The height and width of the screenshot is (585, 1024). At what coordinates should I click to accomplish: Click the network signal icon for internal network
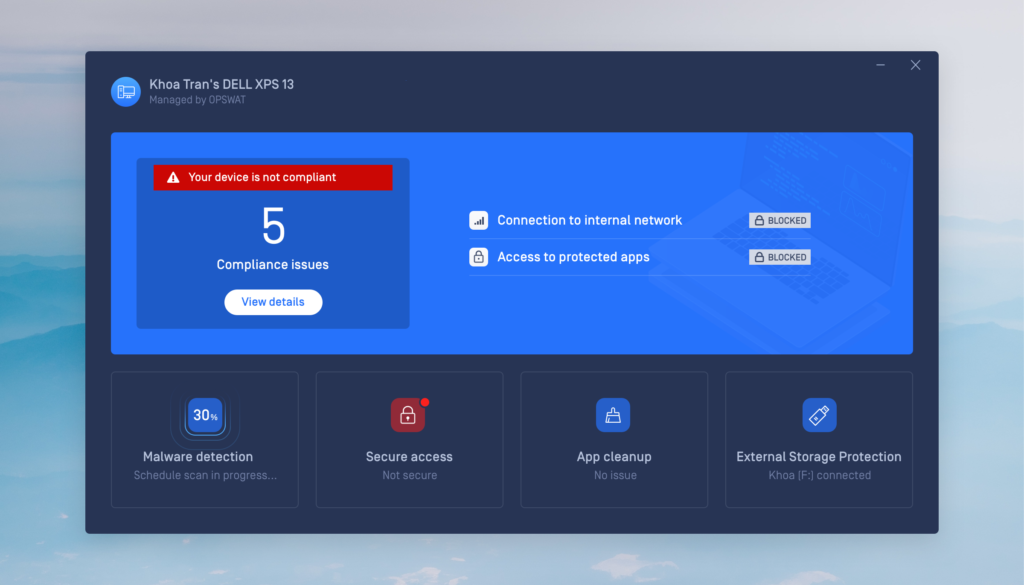[x=479, y=220]
